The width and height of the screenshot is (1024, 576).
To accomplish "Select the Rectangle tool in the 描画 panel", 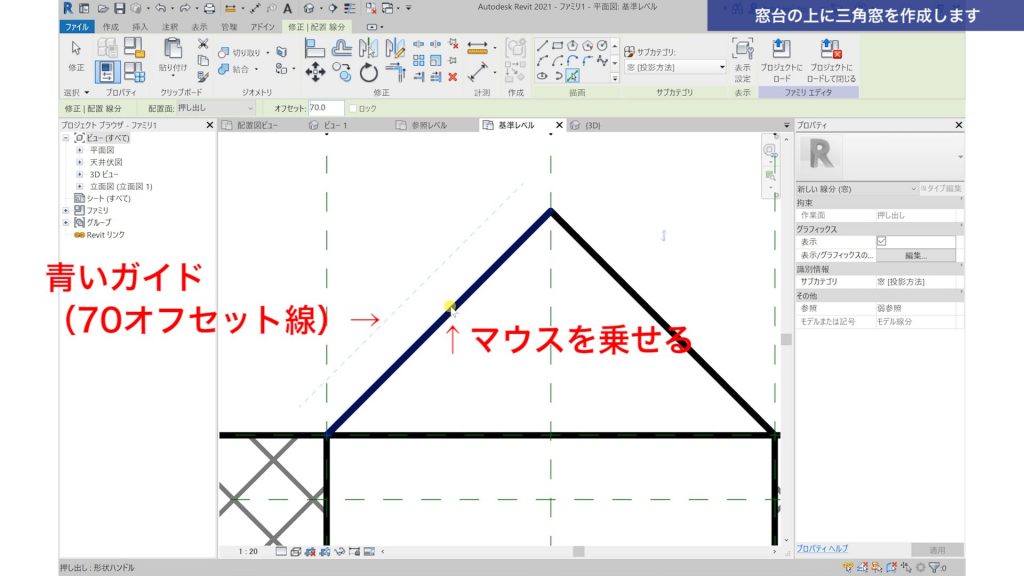I will click(558, 45).
